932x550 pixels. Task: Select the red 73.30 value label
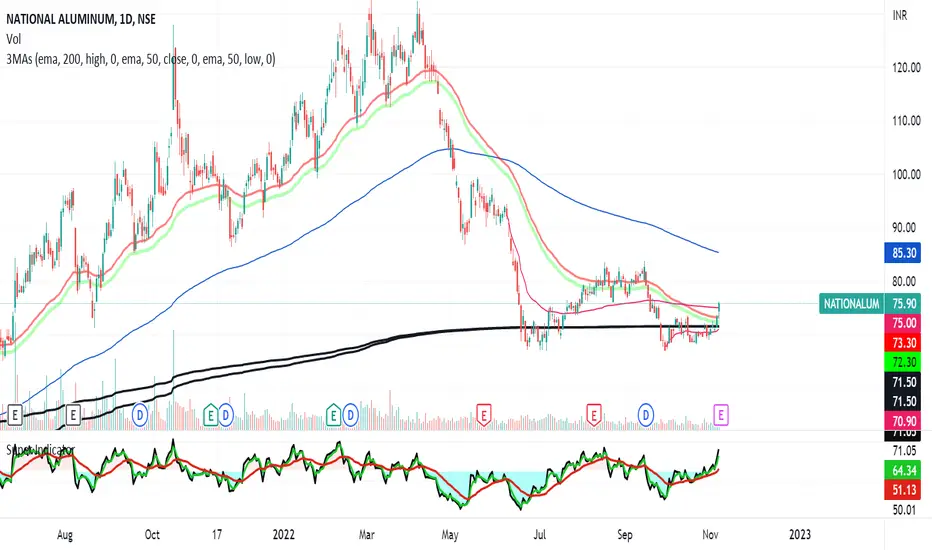click(x=904, y=342)
